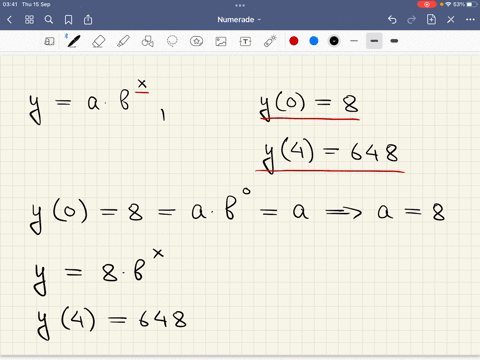Select the Lasso selection tool
Viewport: 480px width, 360px height.
[x=172, y=41]
